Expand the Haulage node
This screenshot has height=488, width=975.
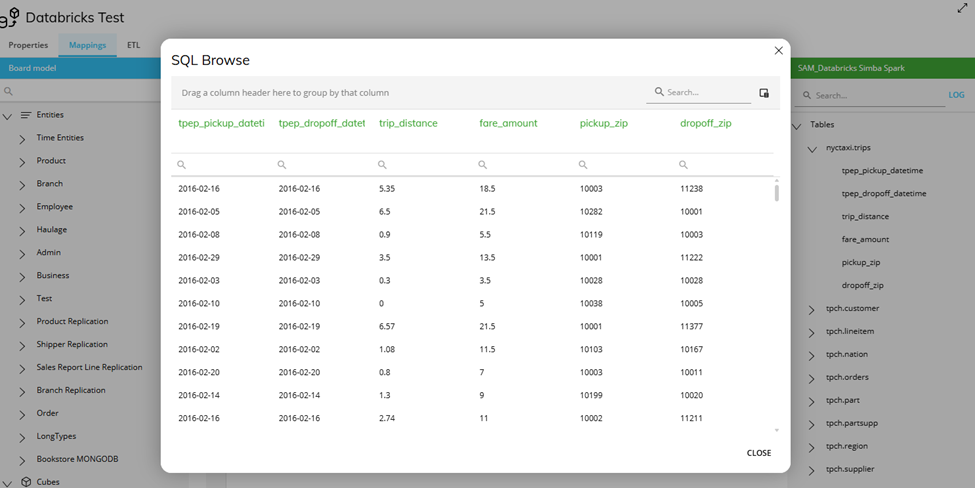pos(22,231)
